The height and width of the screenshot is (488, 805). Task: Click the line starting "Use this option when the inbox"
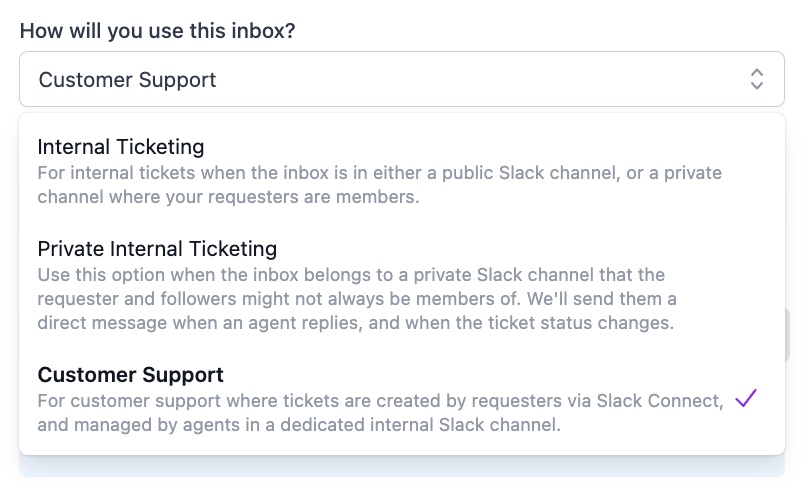coord(350,274)
